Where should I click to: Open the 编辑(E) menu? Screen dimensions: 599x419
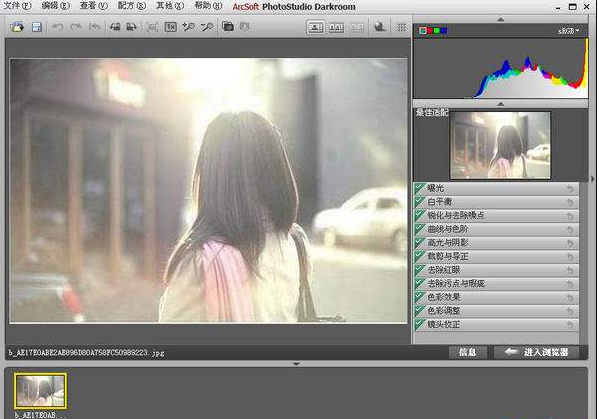(55, 6)
